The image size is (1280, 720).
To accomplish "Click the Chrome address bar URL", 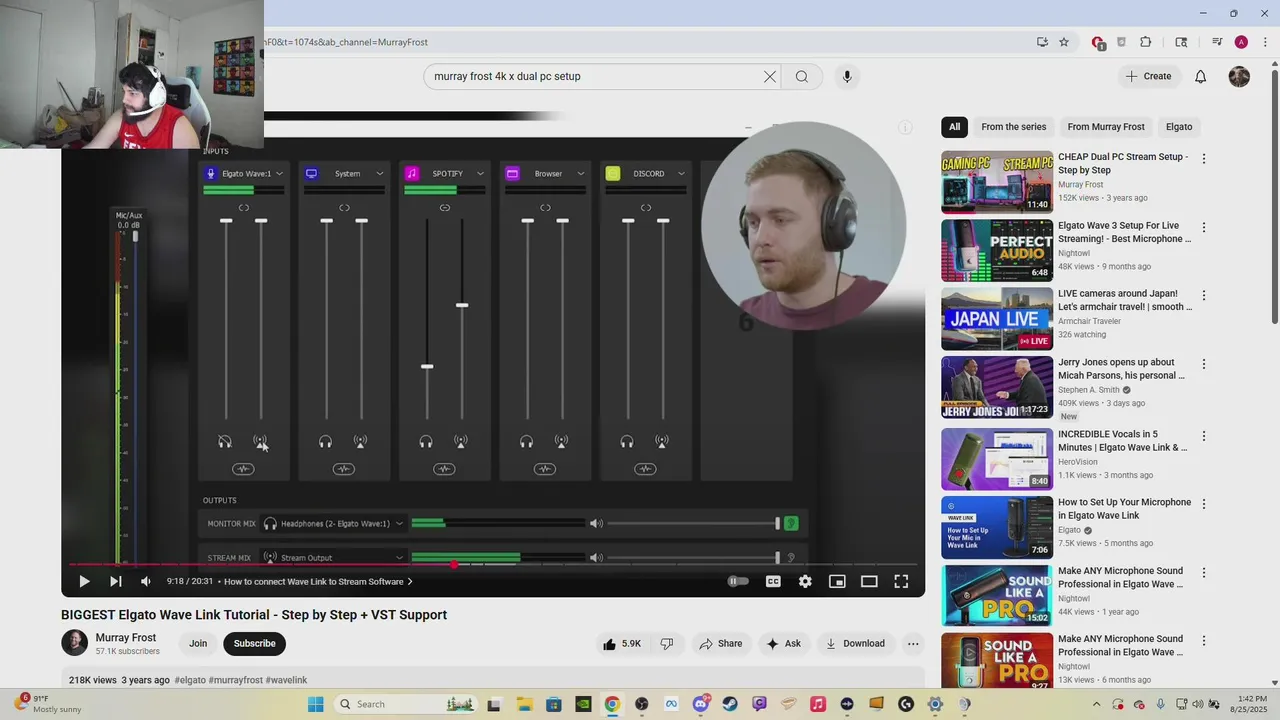I will 345,42.
